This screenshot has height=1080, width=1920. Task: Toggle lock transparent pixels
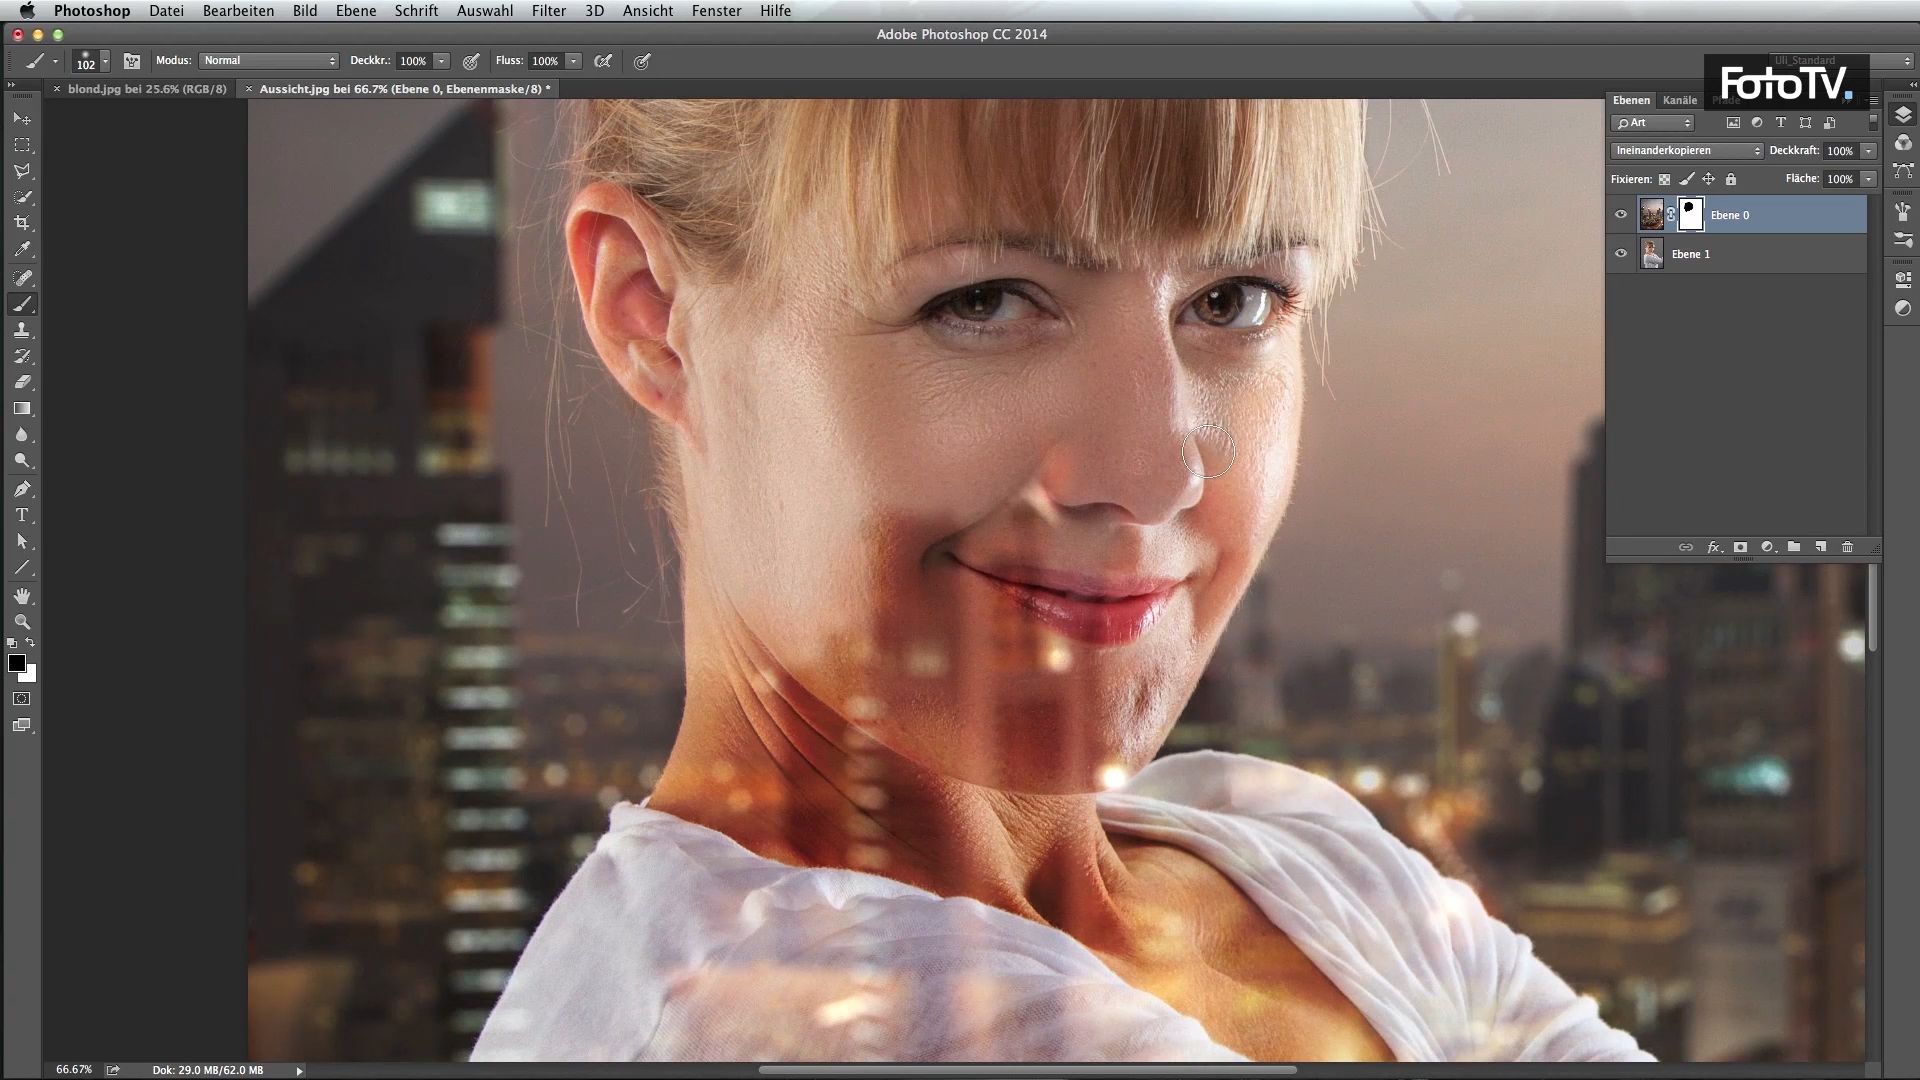click(1664, 179)
